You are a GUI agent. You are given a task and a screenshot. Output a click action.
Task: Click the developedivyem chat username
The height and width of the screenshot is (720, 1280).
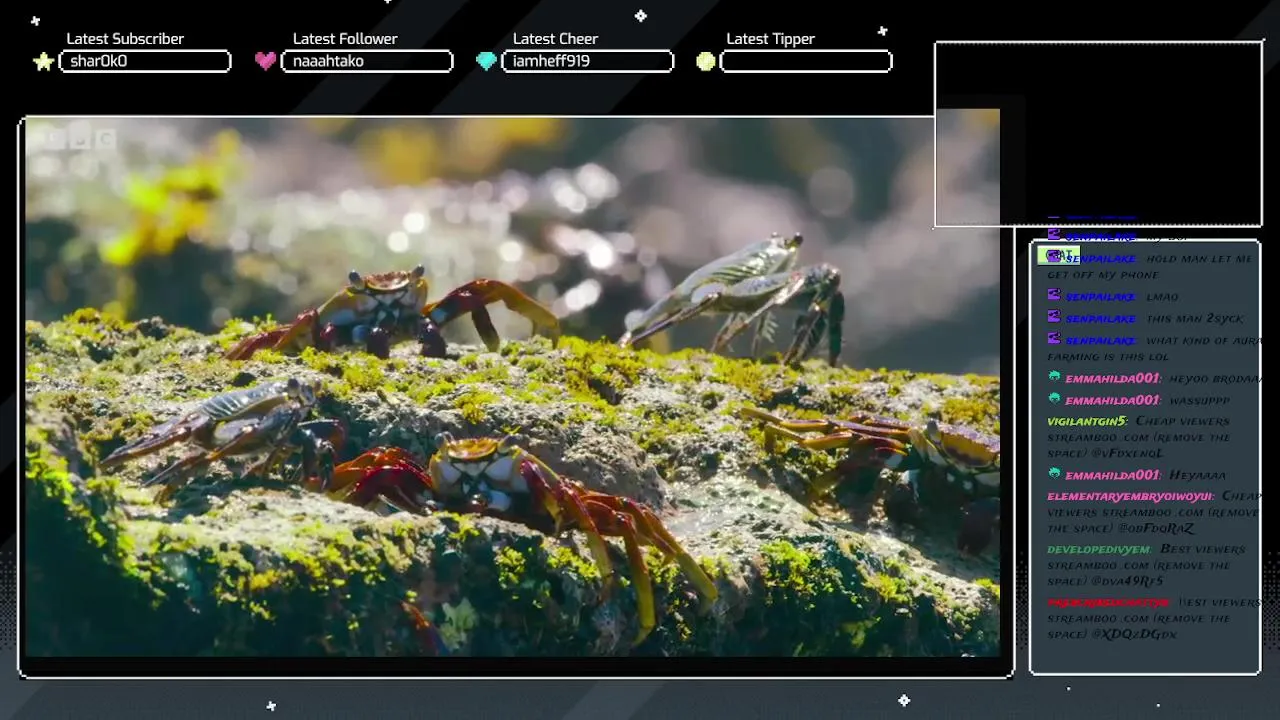1100,549
